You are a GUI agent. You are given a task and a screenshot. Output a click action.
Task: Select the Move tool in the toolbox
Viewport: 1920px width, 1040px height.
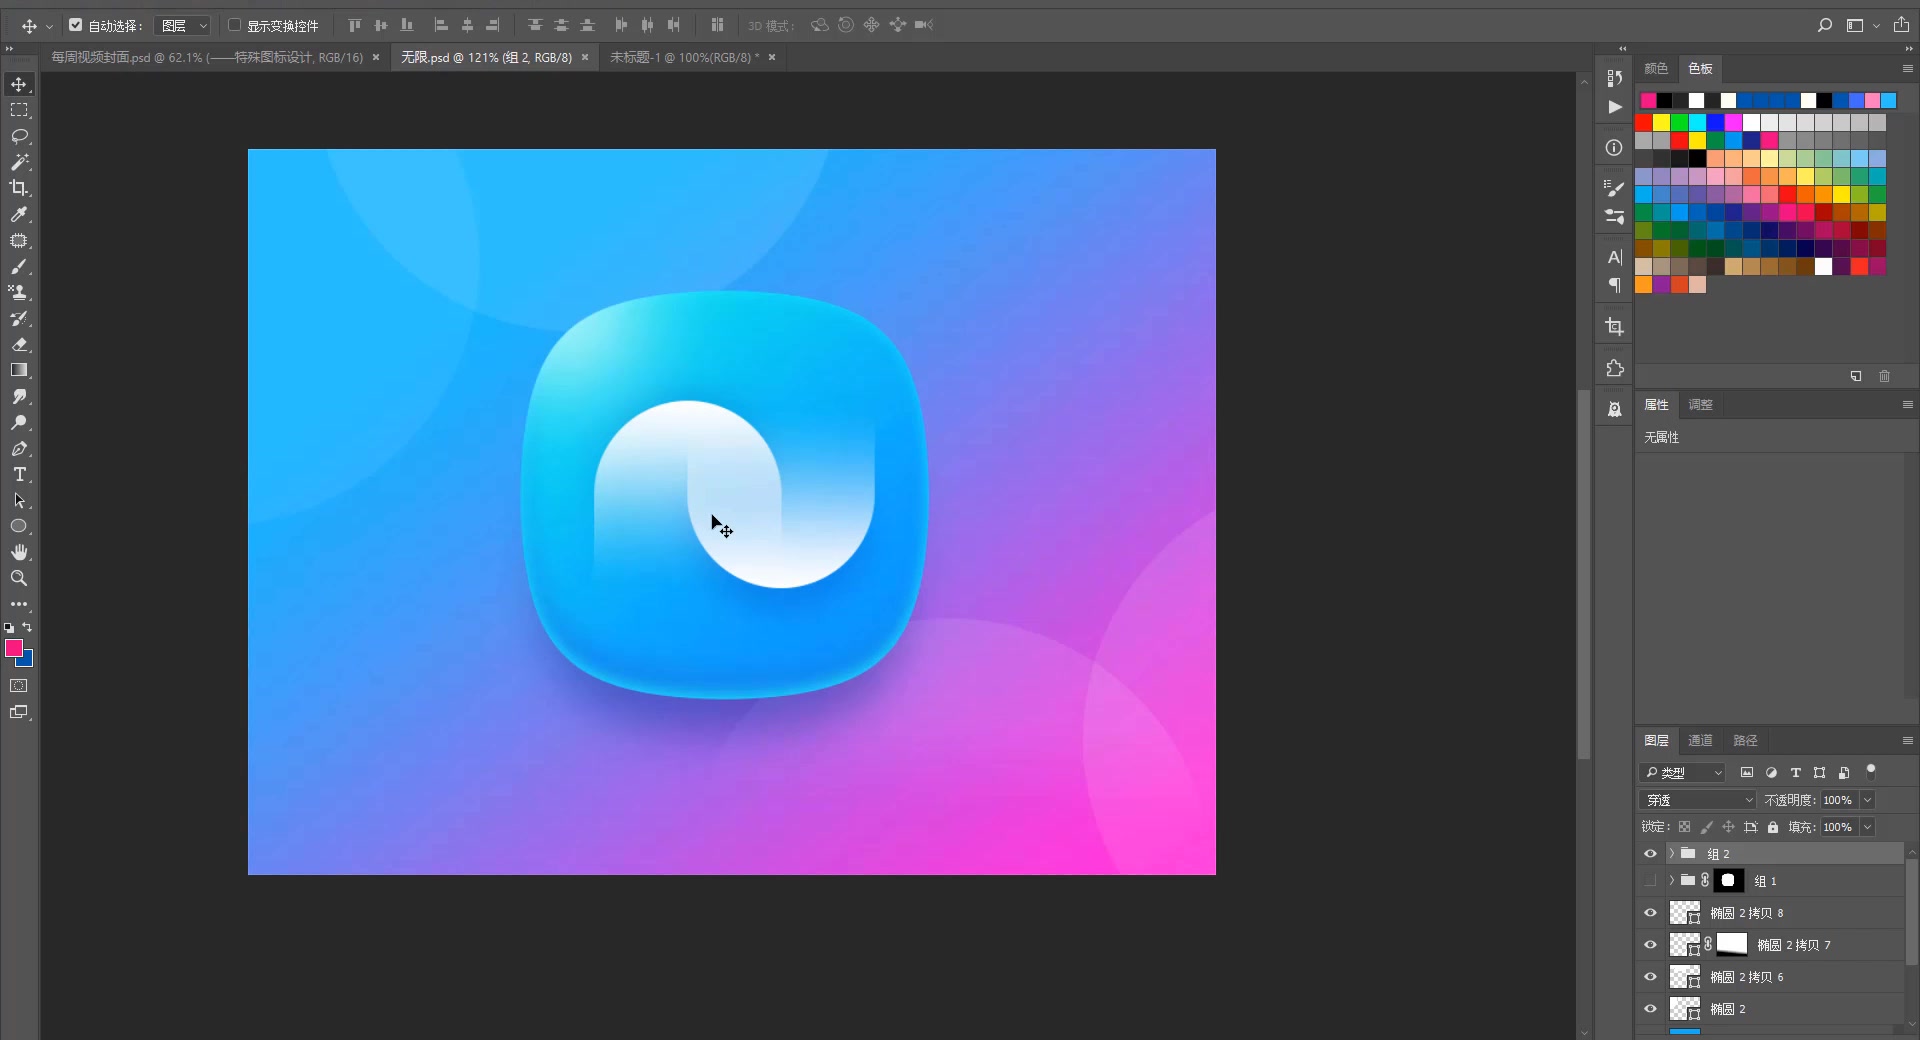pyautogui.click(x=19, y=84)
